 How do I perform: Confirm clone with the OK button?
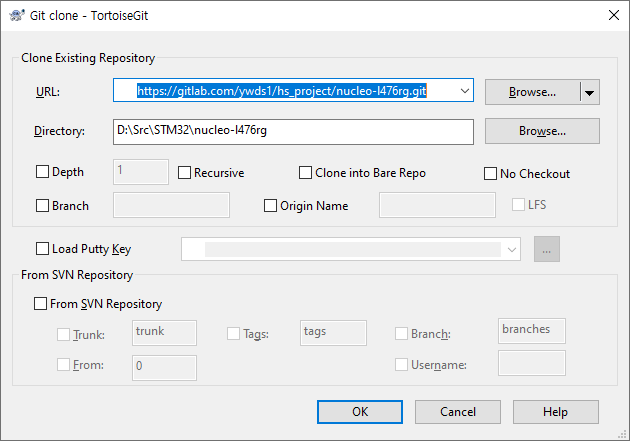pyautogui.click(x=360, y=412)
